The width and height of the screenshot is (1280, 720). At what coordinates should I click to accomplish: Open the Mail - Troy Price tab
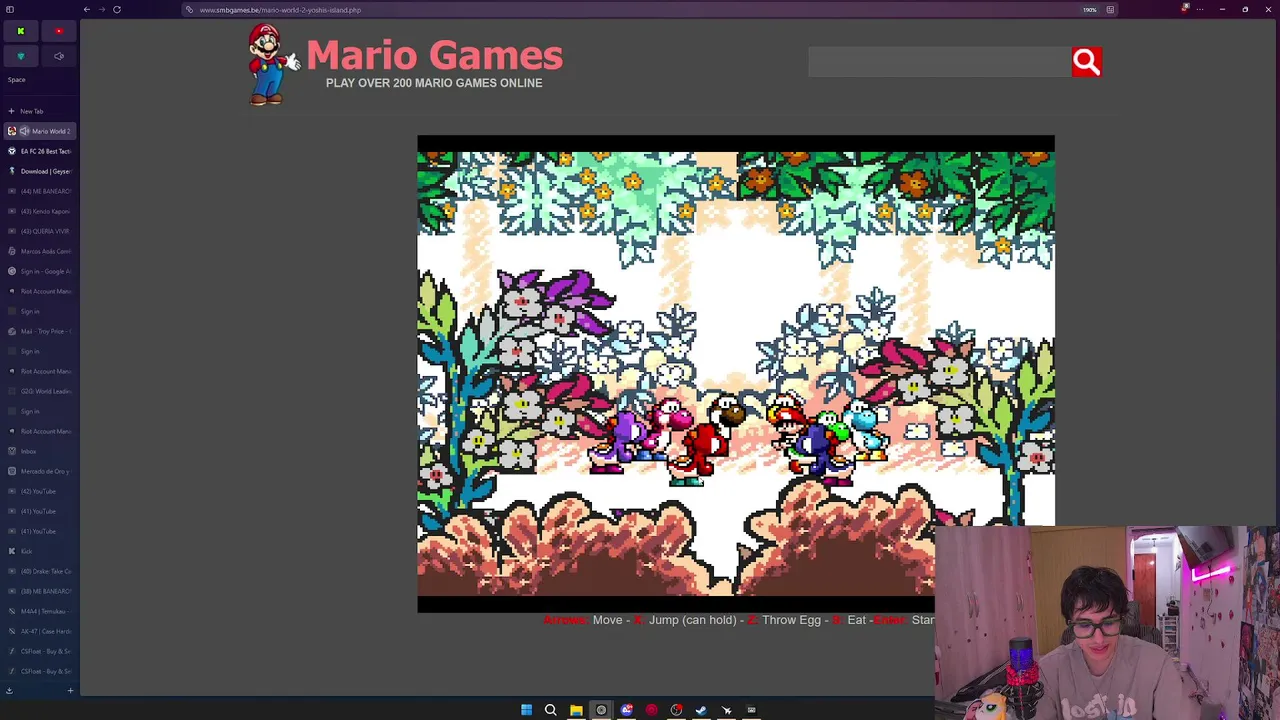point(40,331)
